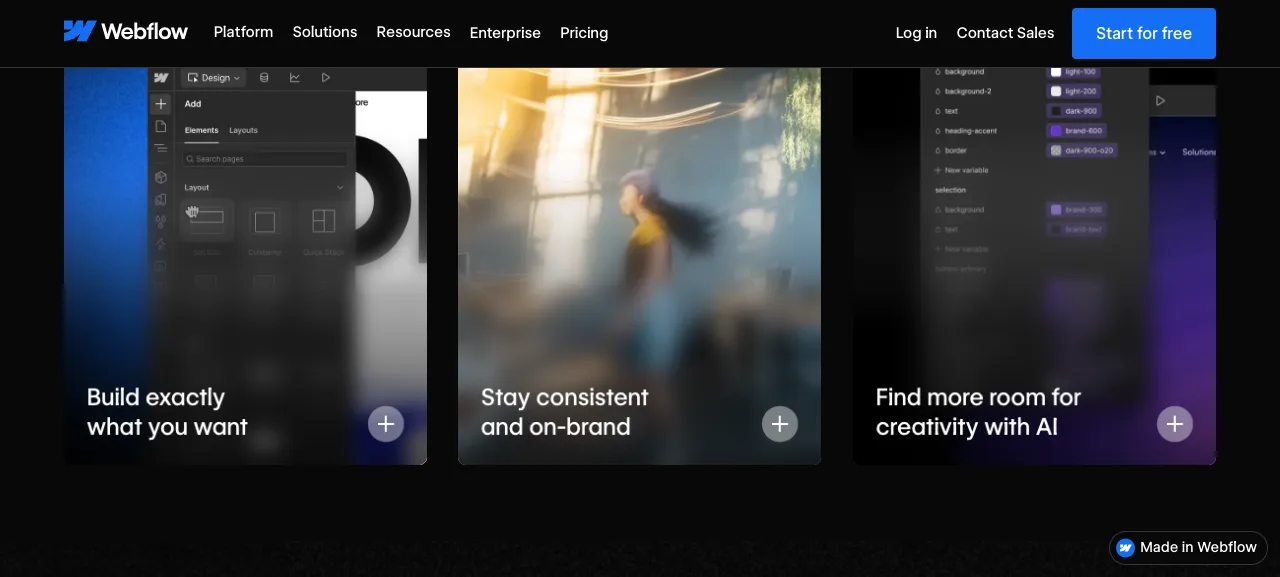Collapse the Layout section chevron
This screenshot has height=577, width=1280.
(x=340, y=187)
